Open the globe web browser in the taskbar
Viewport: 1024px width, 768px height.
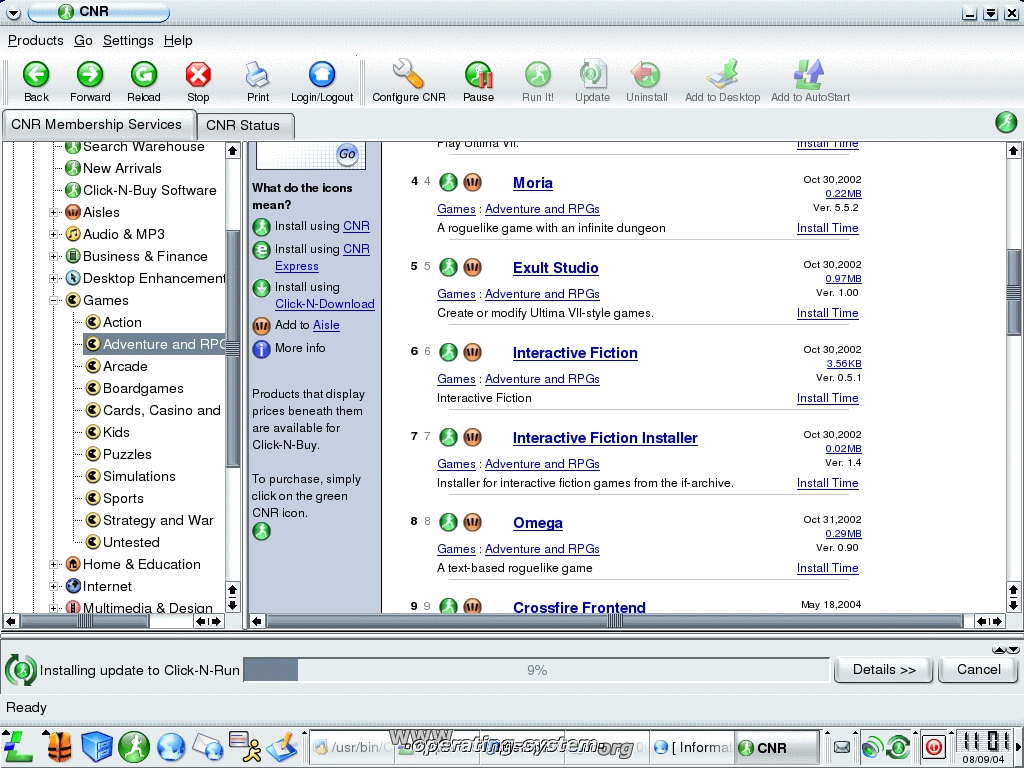coord(171,748)
